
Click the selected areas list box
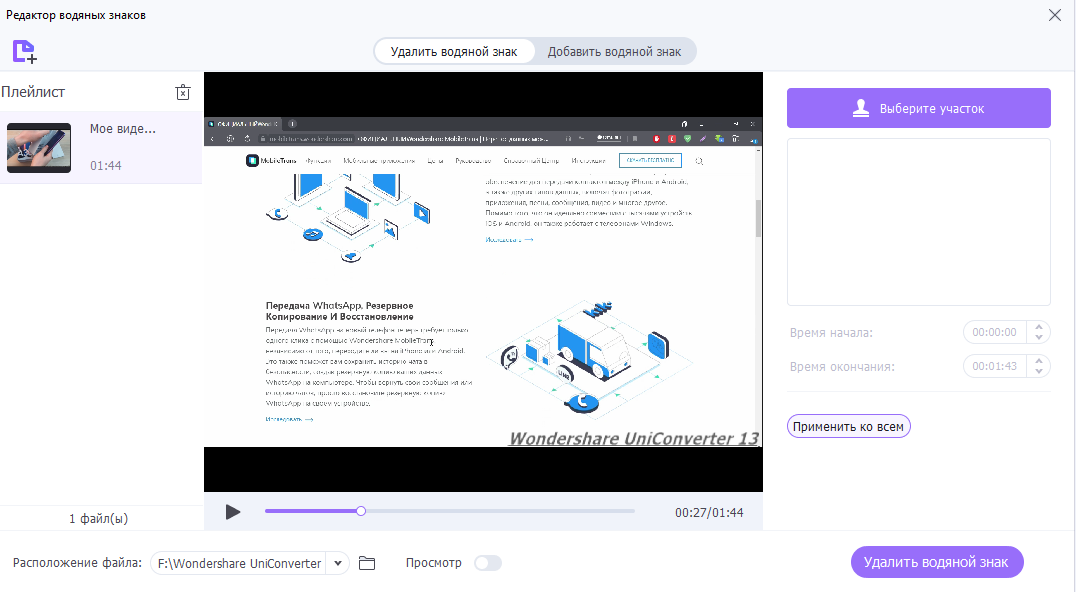coord(918,222)
